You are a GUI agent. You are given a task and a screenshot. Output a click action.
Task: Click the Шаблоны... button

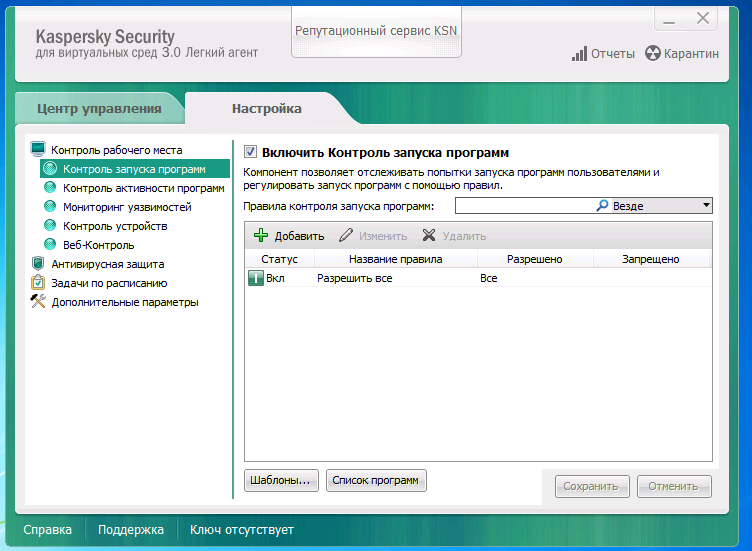point(281,480)
